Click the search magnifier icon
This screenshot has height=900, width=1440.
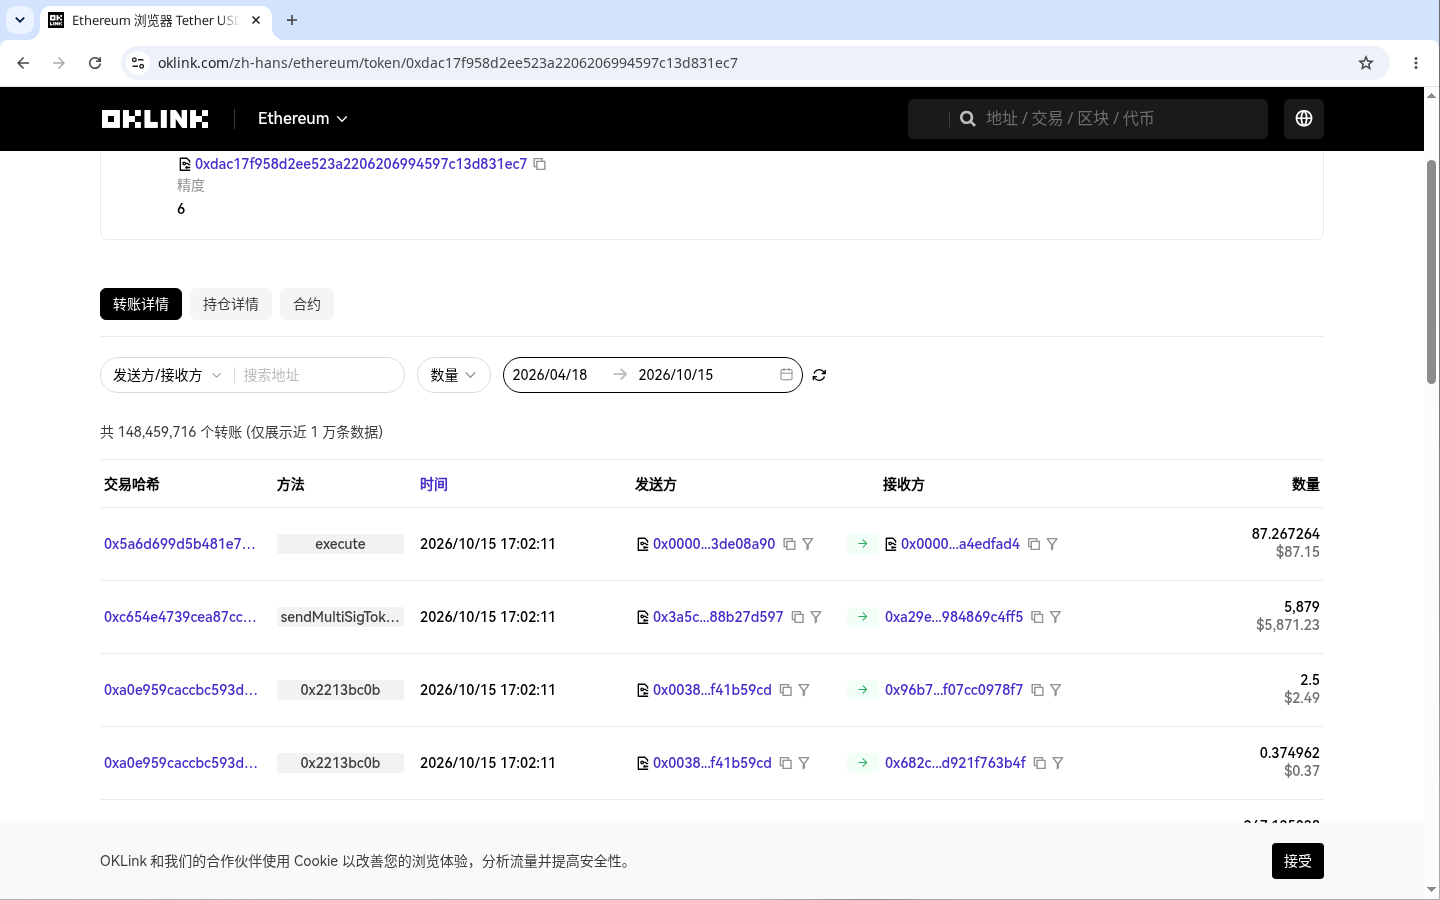pyautogui.click(x=967, y=119)
